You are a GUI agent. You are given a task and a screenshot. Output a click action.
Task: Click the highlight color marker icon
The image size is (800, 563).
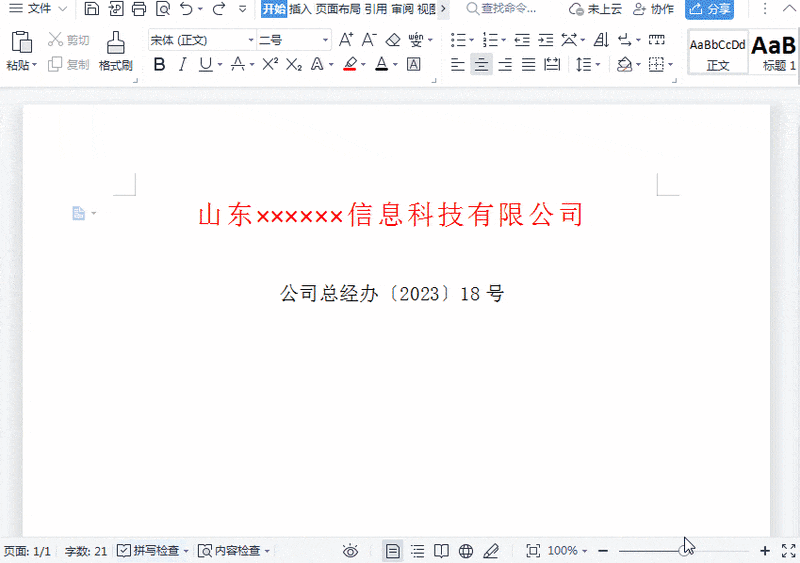(x=350, y=64)
